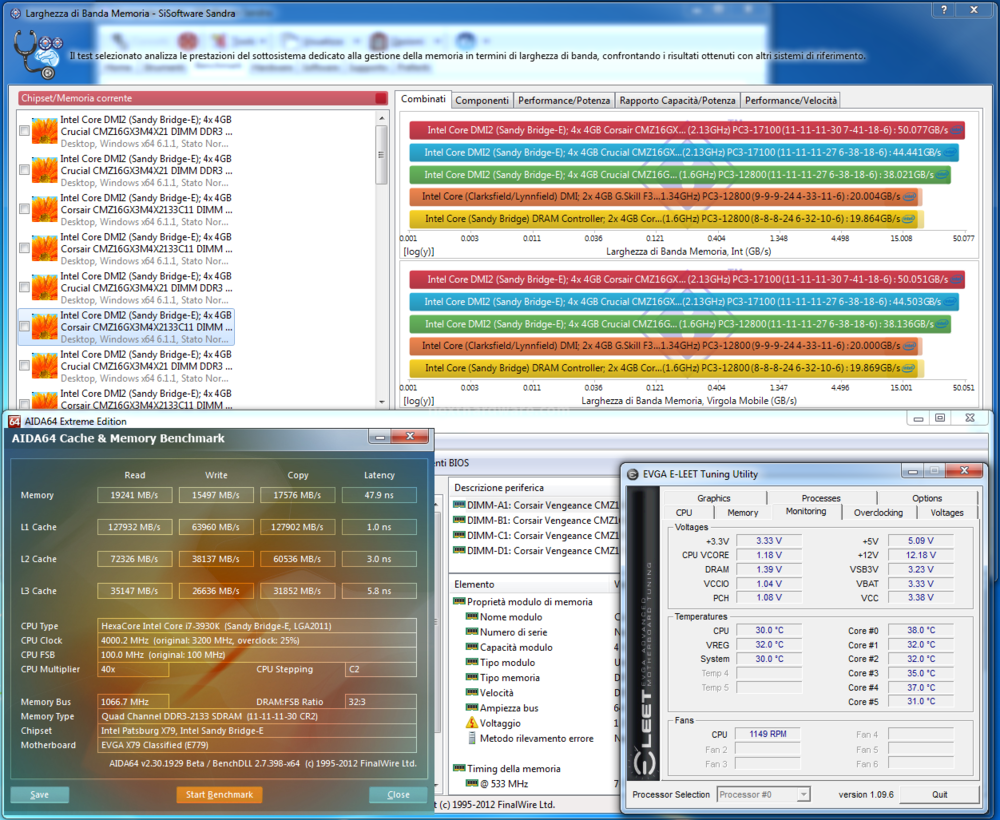Click Save in the AIDA64 benchmark window
The image size is (1000, 820).
(x=40, y=794)
